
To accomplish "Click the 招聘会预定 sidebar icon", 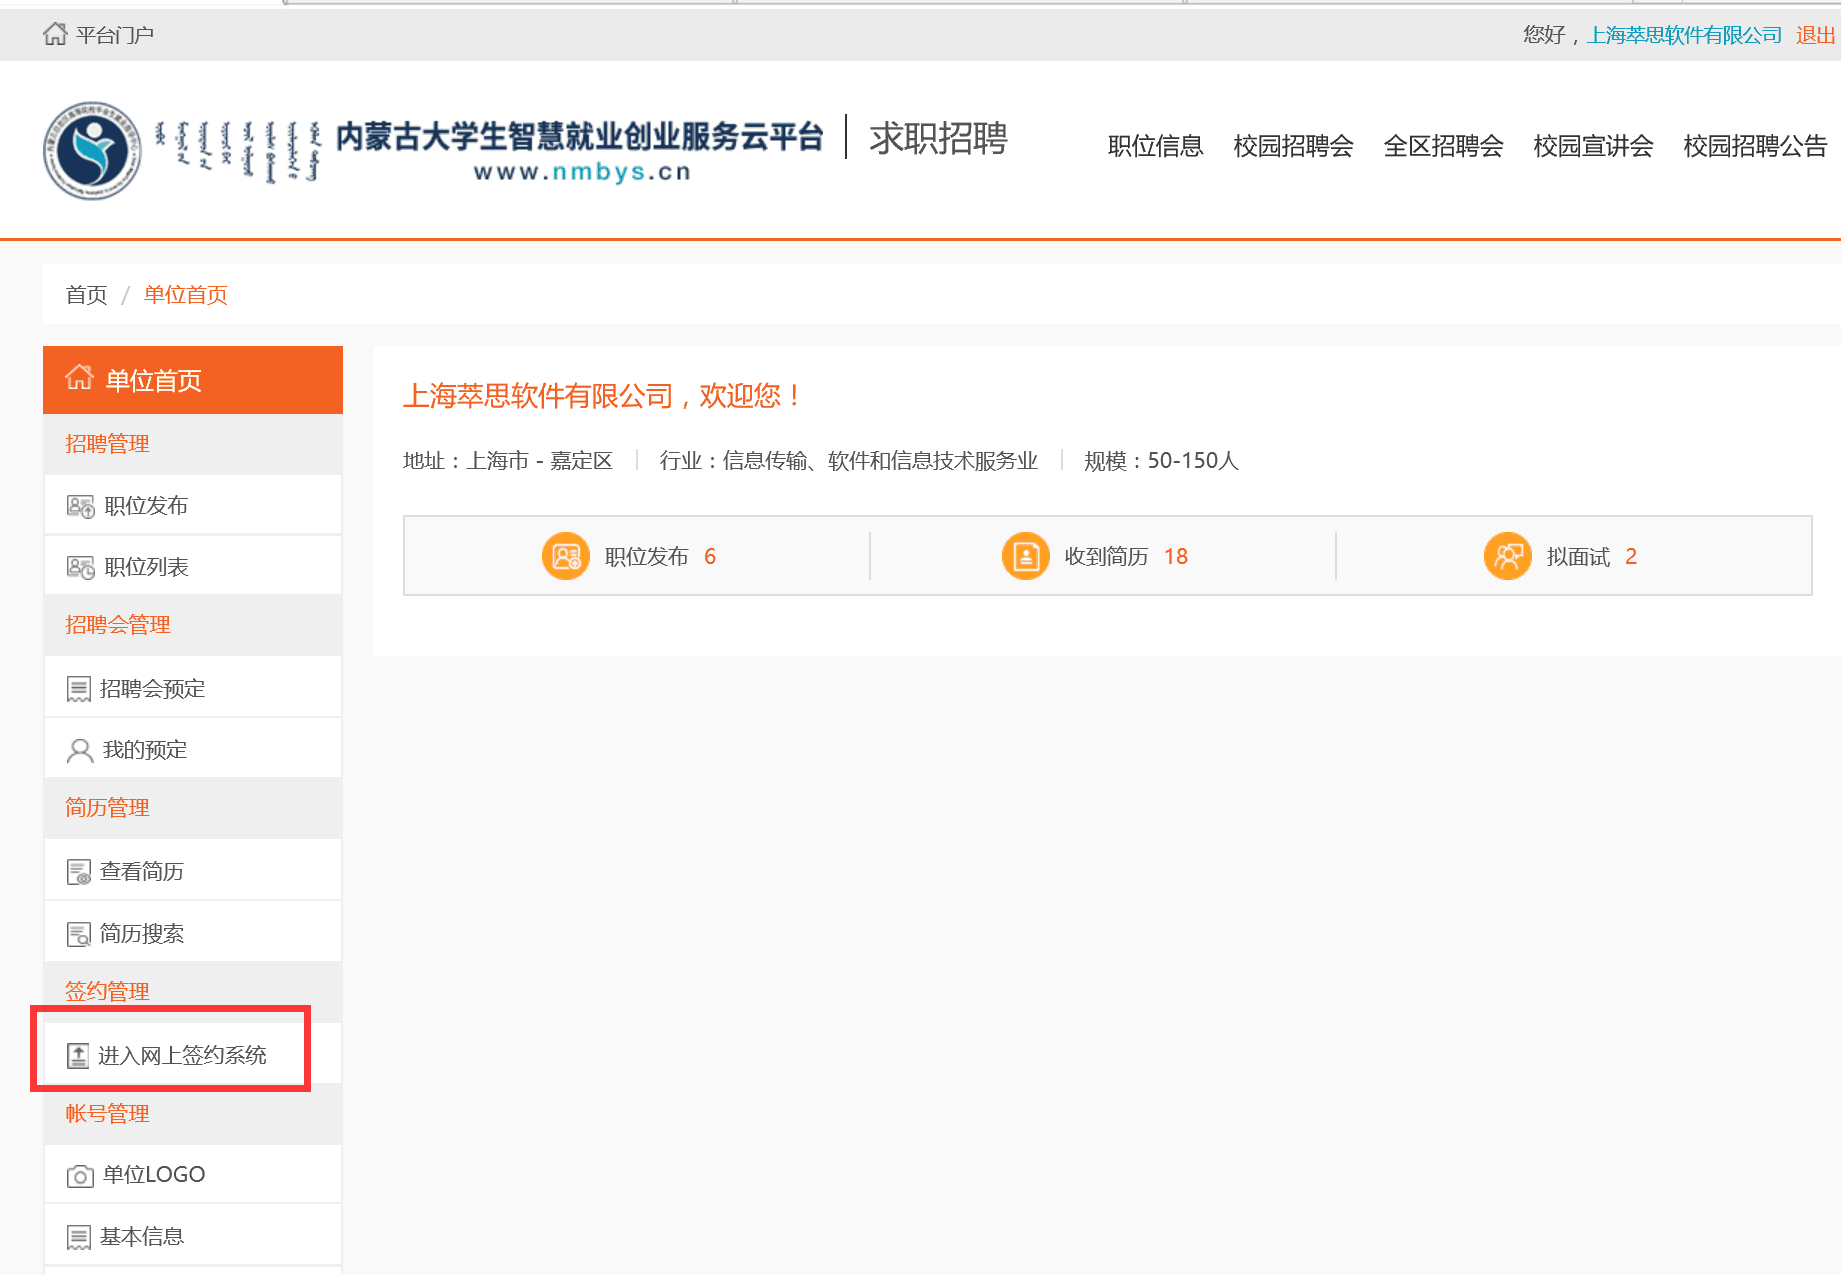I will tap(79, 689).
